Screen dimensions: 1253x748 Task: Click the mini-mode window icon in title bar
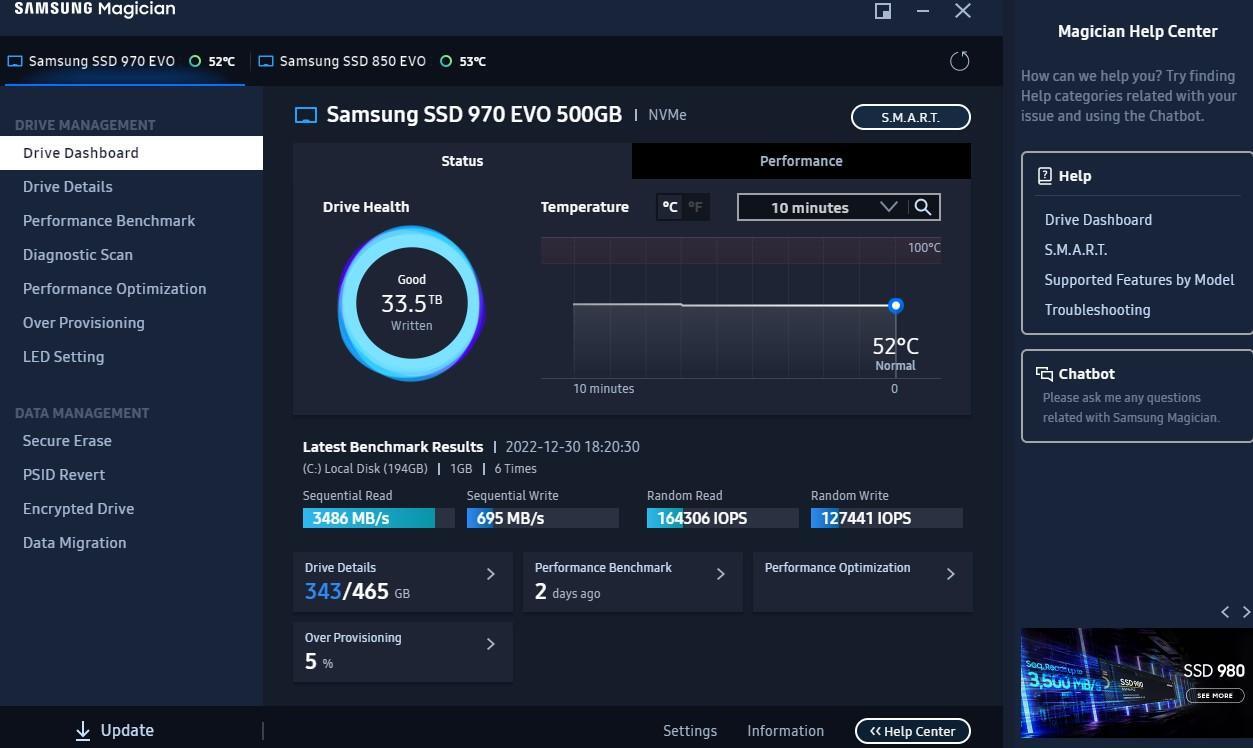[x=883, y=11]
